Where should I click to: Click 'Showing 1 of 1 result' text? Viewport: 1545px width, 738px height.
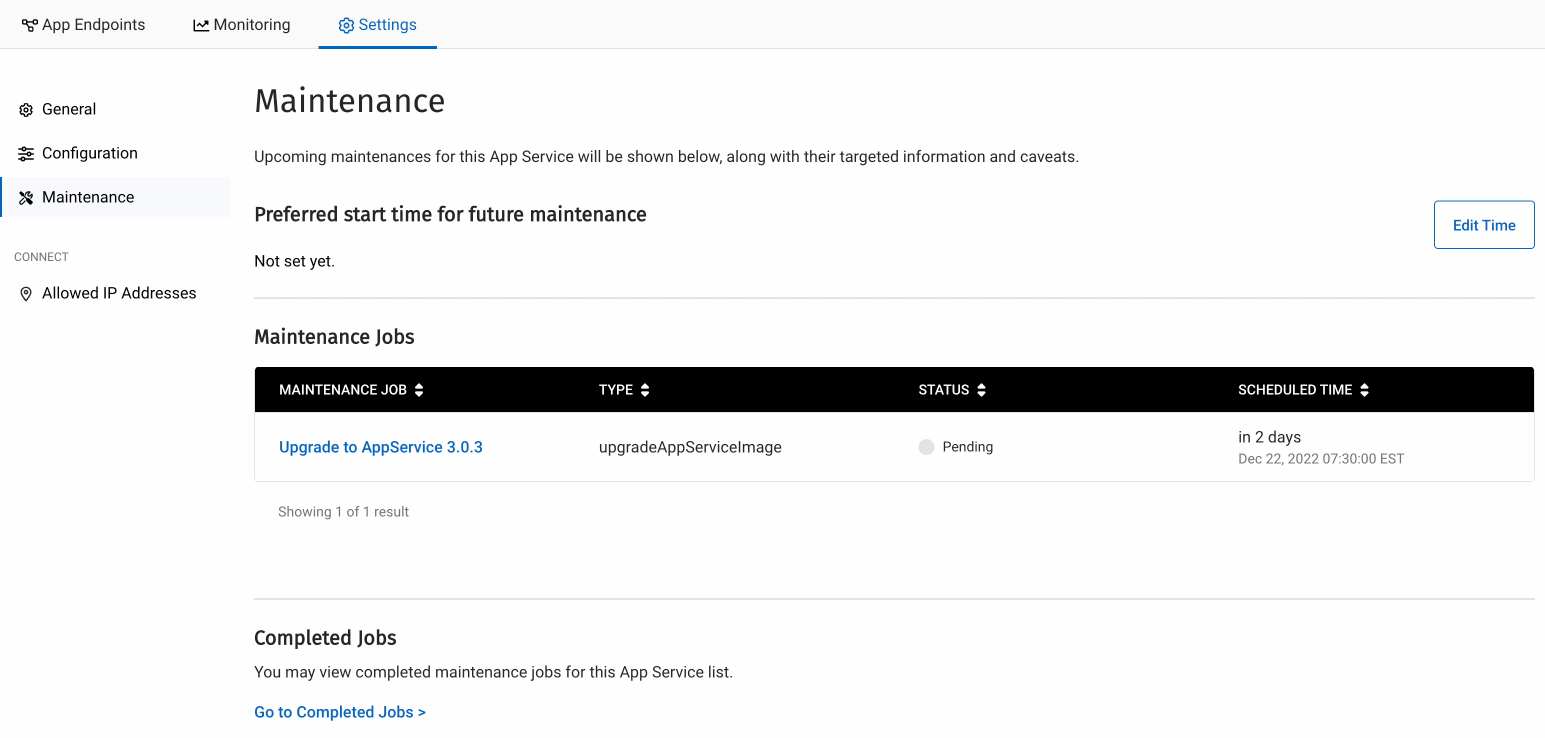pos(343,511)
